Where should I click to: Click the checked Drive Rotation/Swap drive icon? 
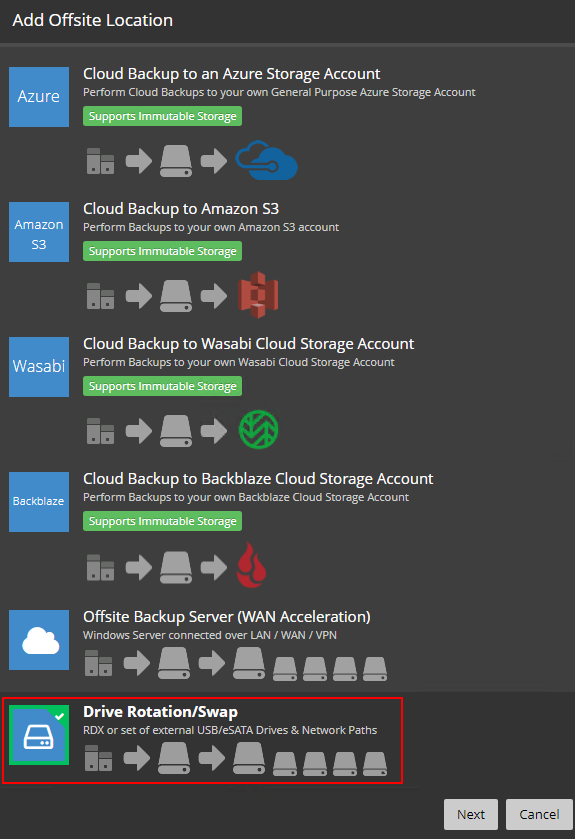(39, 735)
